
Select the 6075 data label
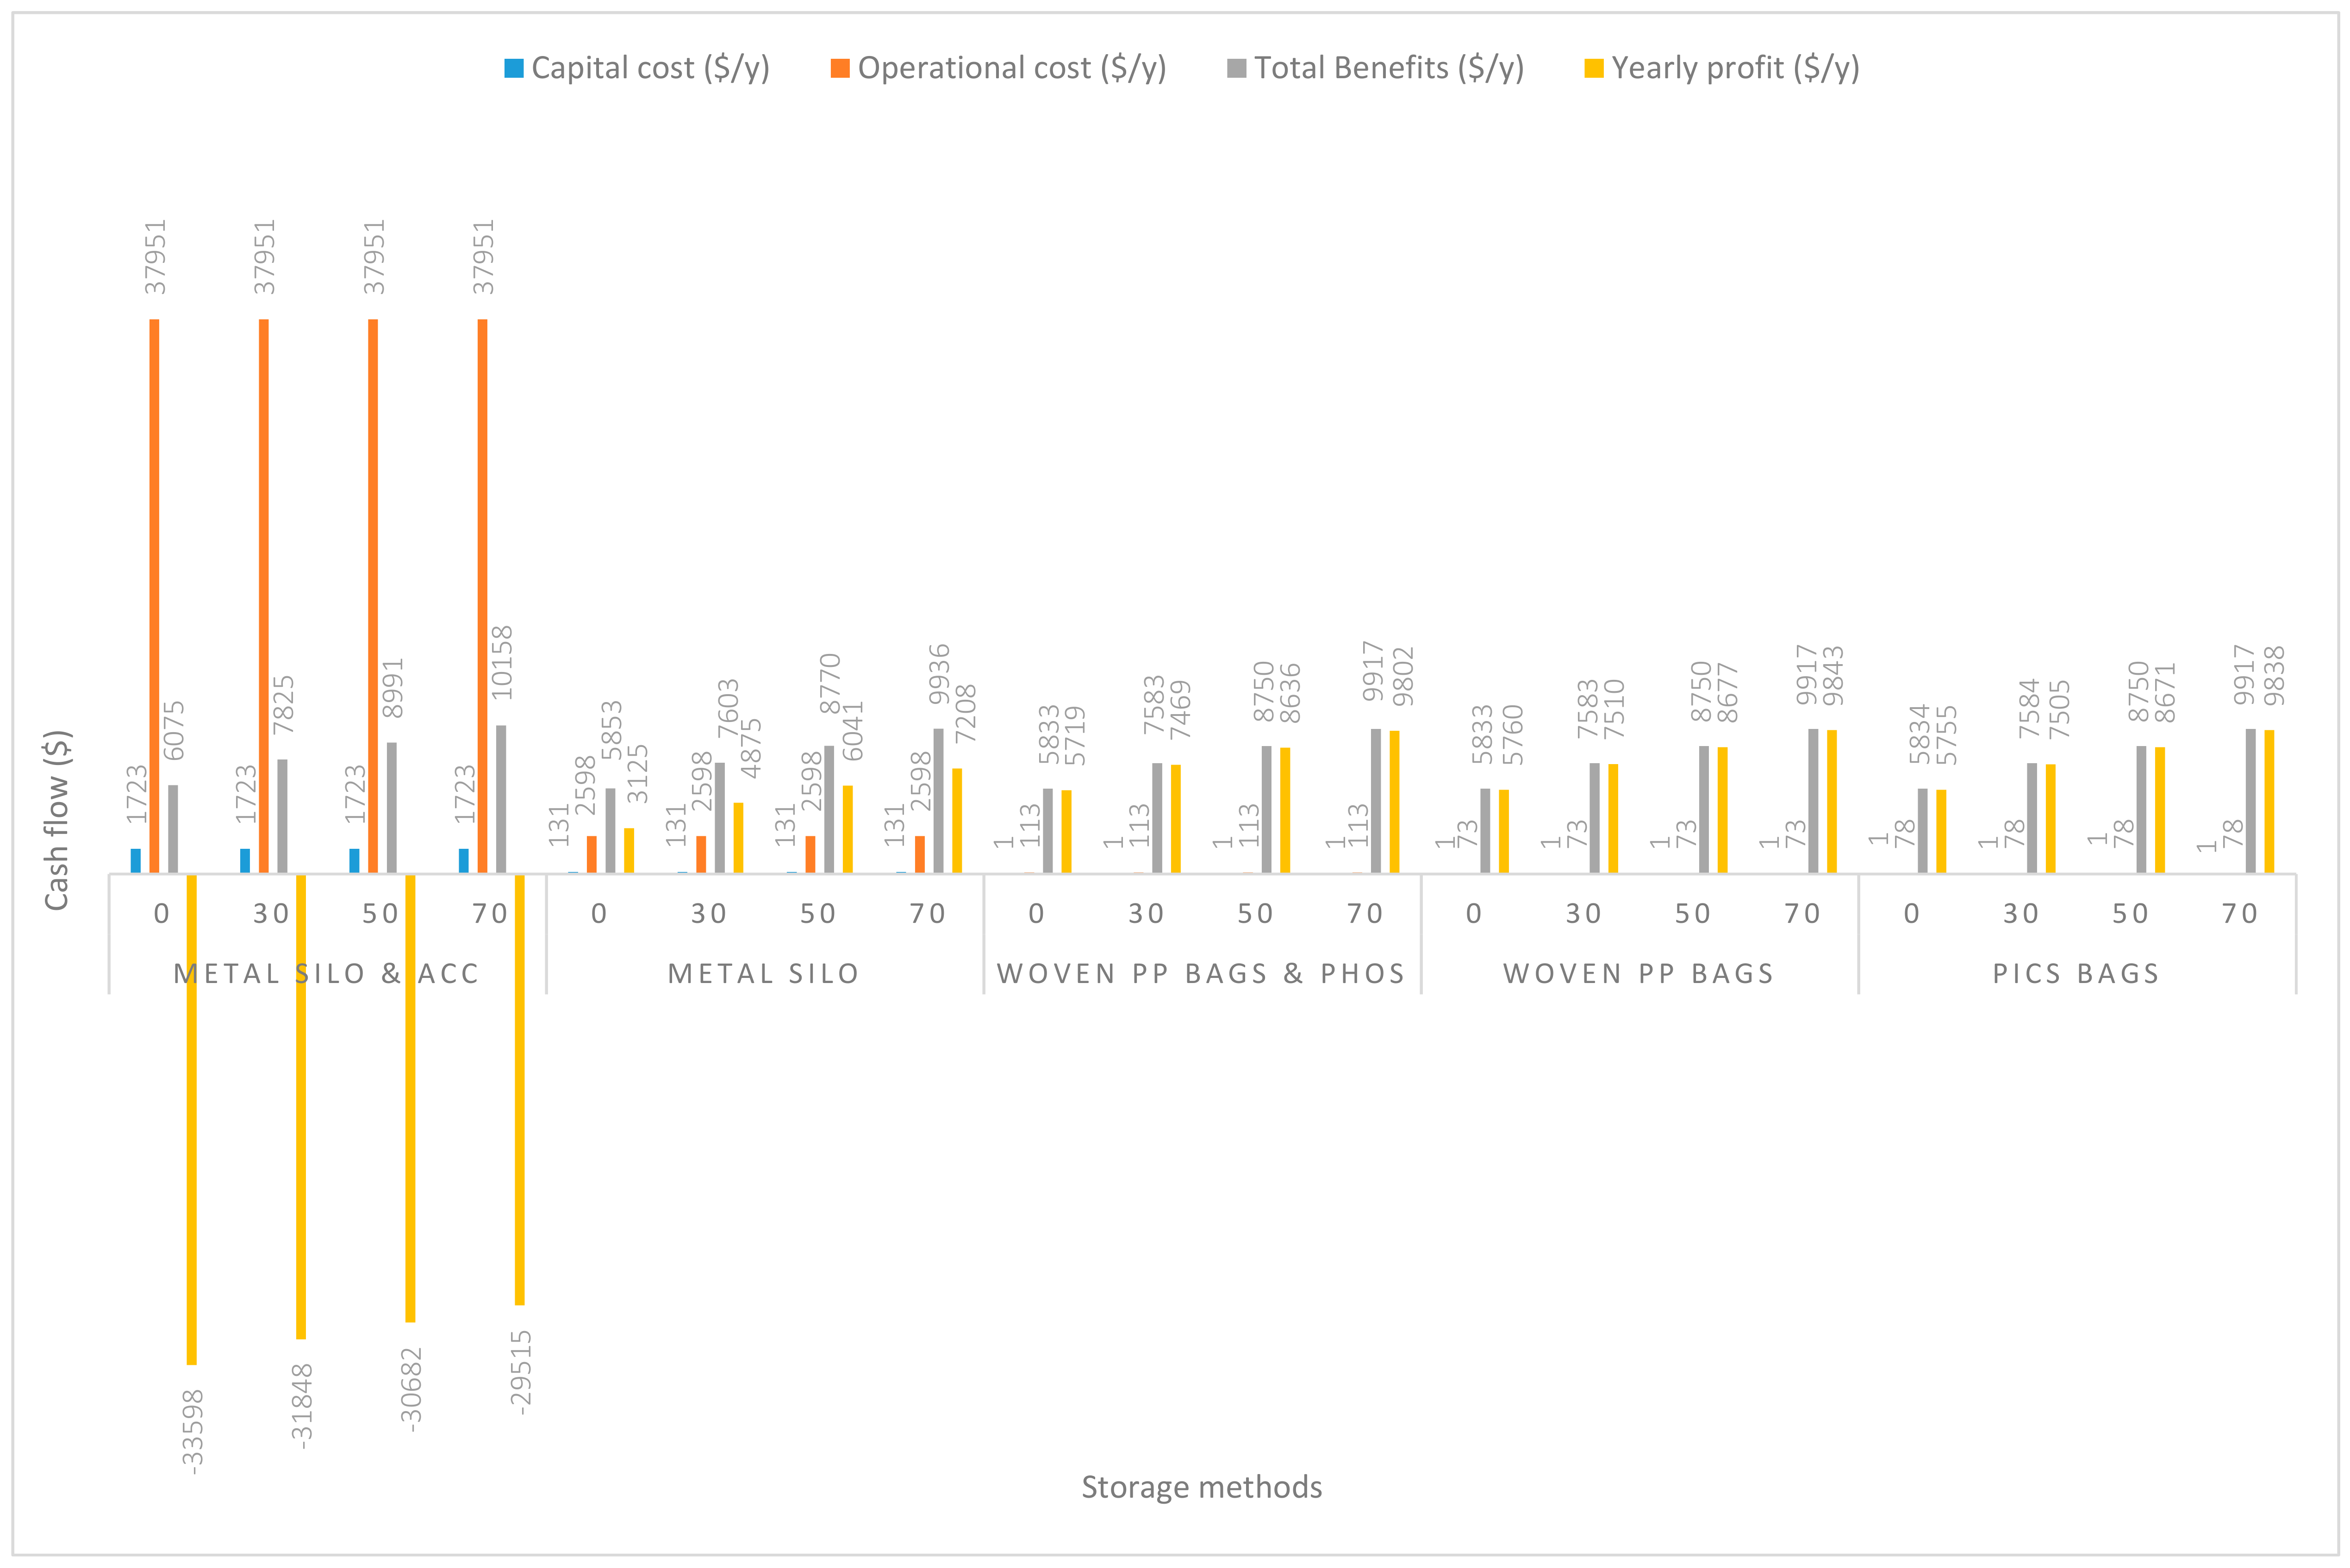[174, 731]
